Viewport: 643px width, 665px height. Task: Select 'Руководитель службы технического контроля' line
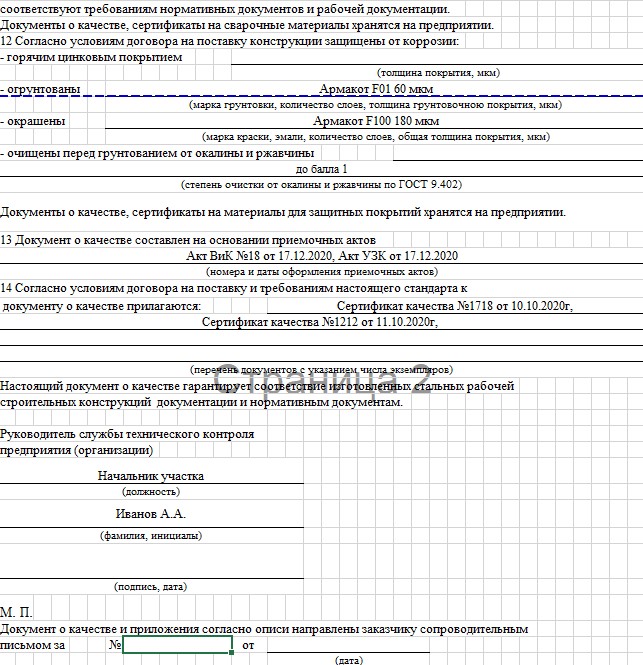coord(127,434)
